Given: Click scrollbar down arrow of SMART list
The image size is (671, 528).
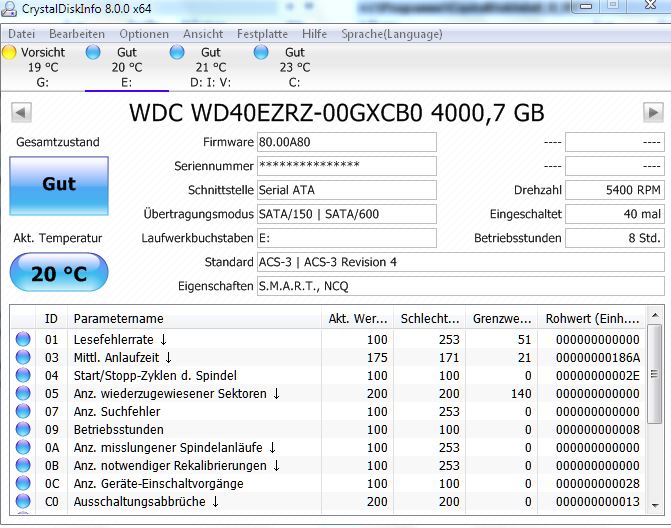Looking at the screenshot, I should 655,505.
